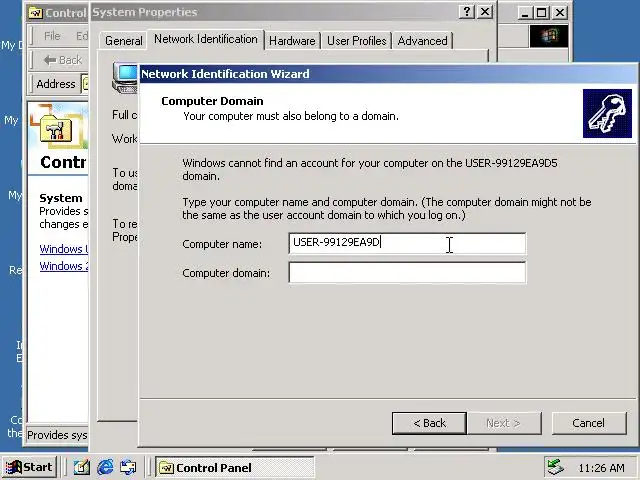Select the Computer Domain heading text
This screenshot has width=640, height=480.
tap(212, 101)
